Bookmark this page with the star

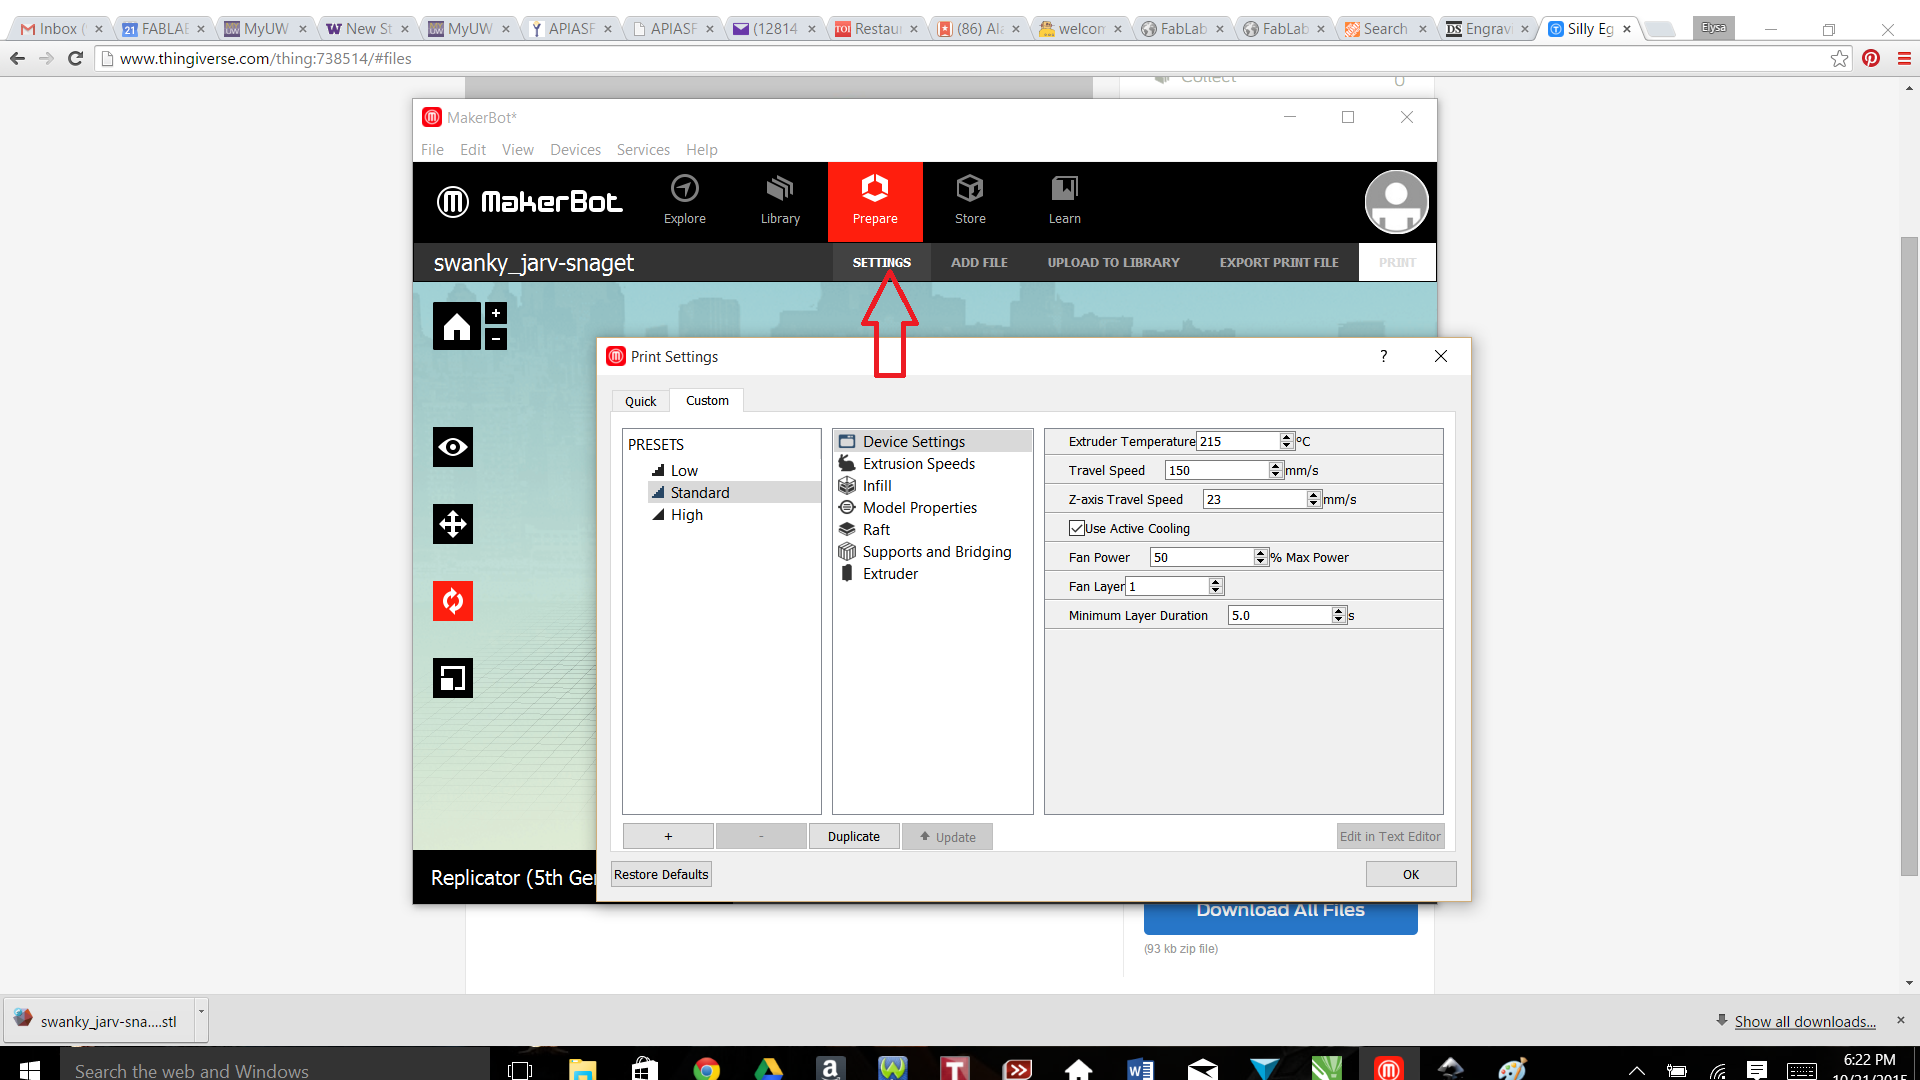click(1840, 58)
